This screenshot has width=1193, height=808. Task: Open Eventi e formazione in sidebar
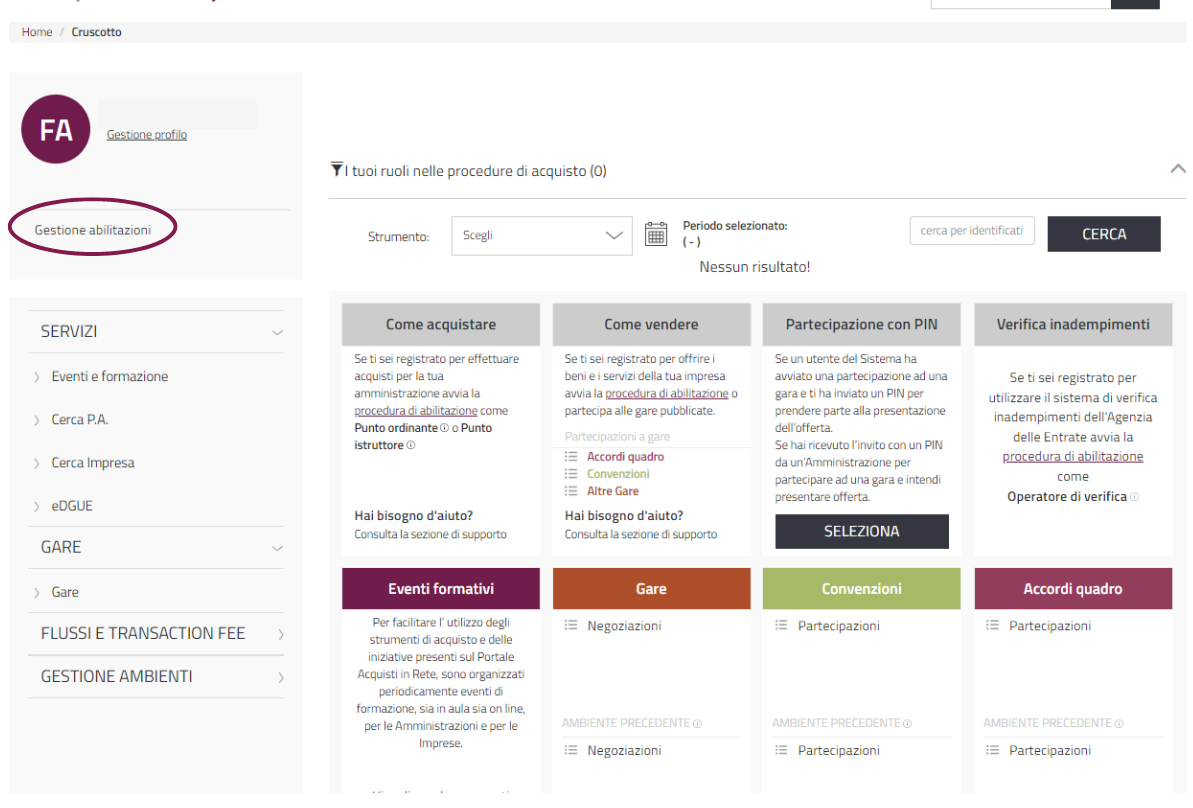109,377
